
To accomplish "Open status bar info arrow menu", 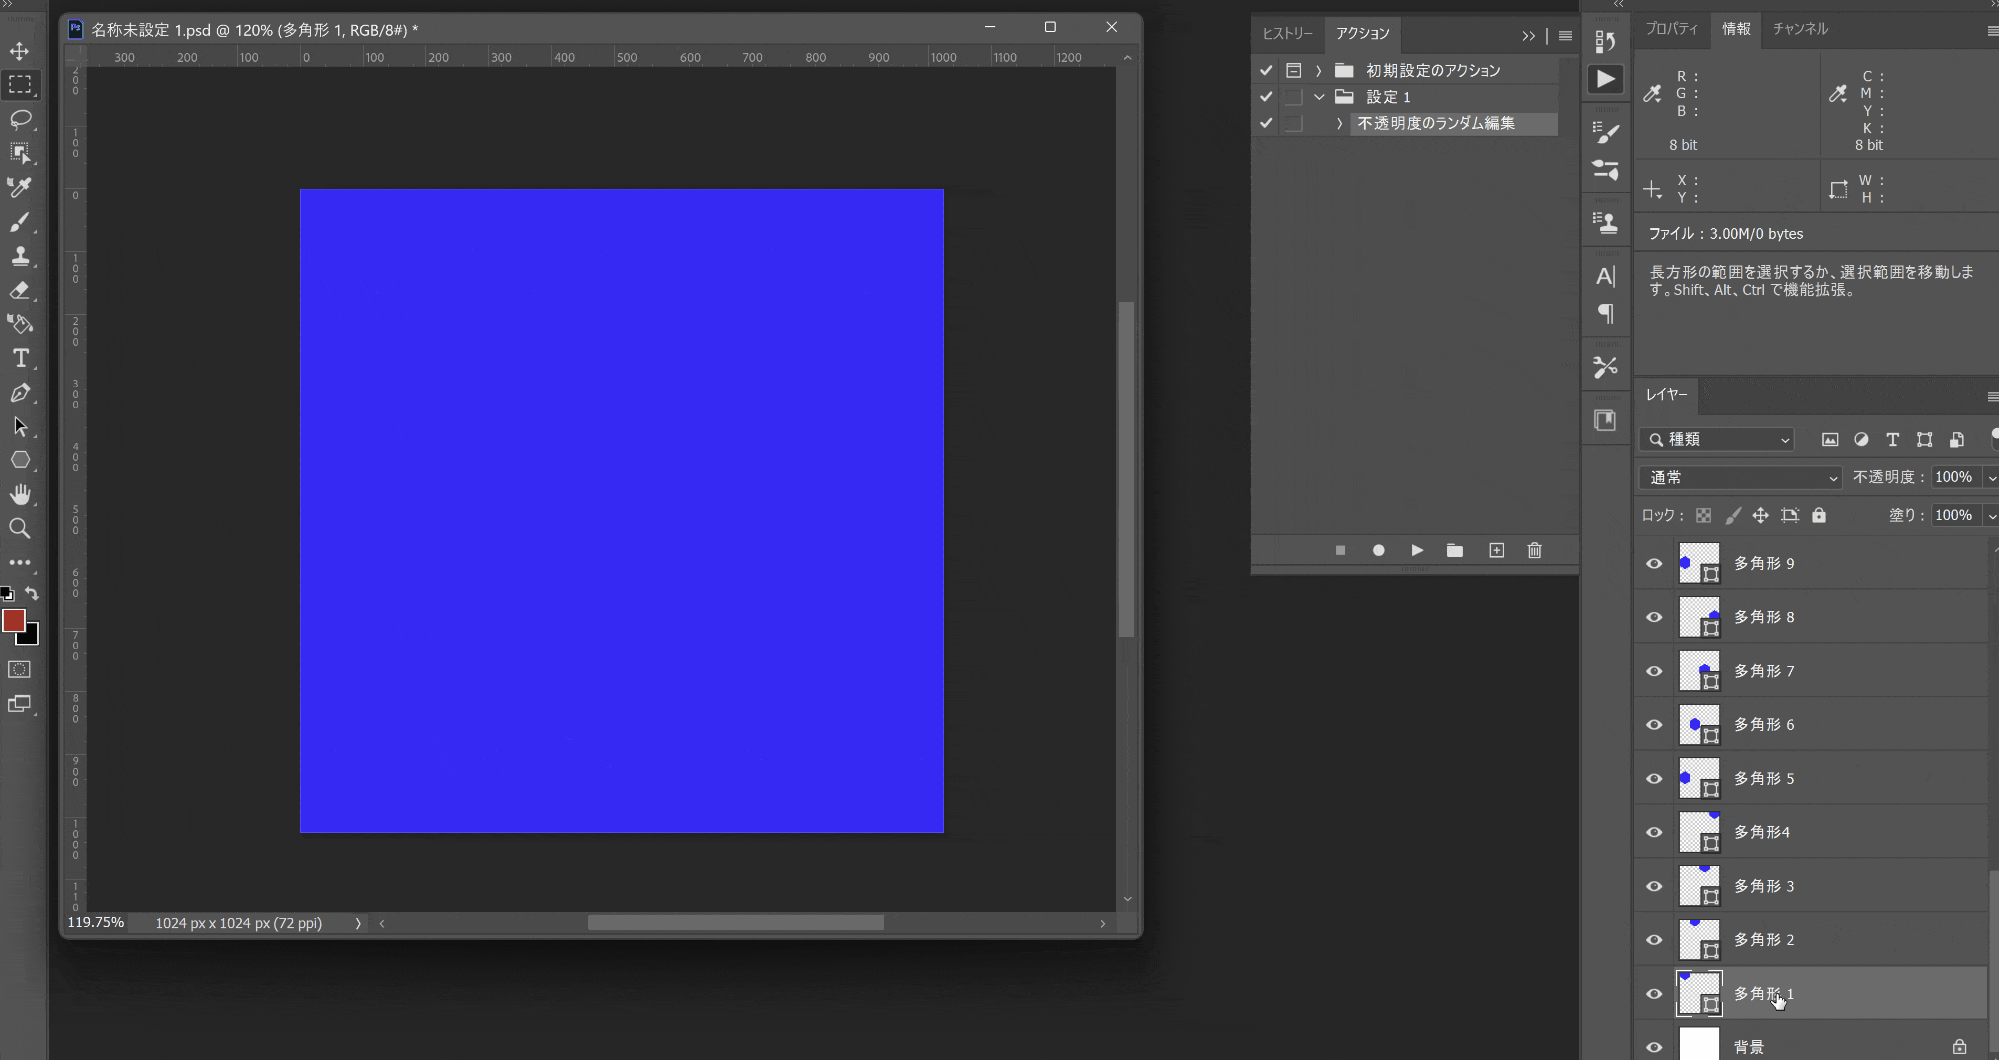I will pos(357,923).
